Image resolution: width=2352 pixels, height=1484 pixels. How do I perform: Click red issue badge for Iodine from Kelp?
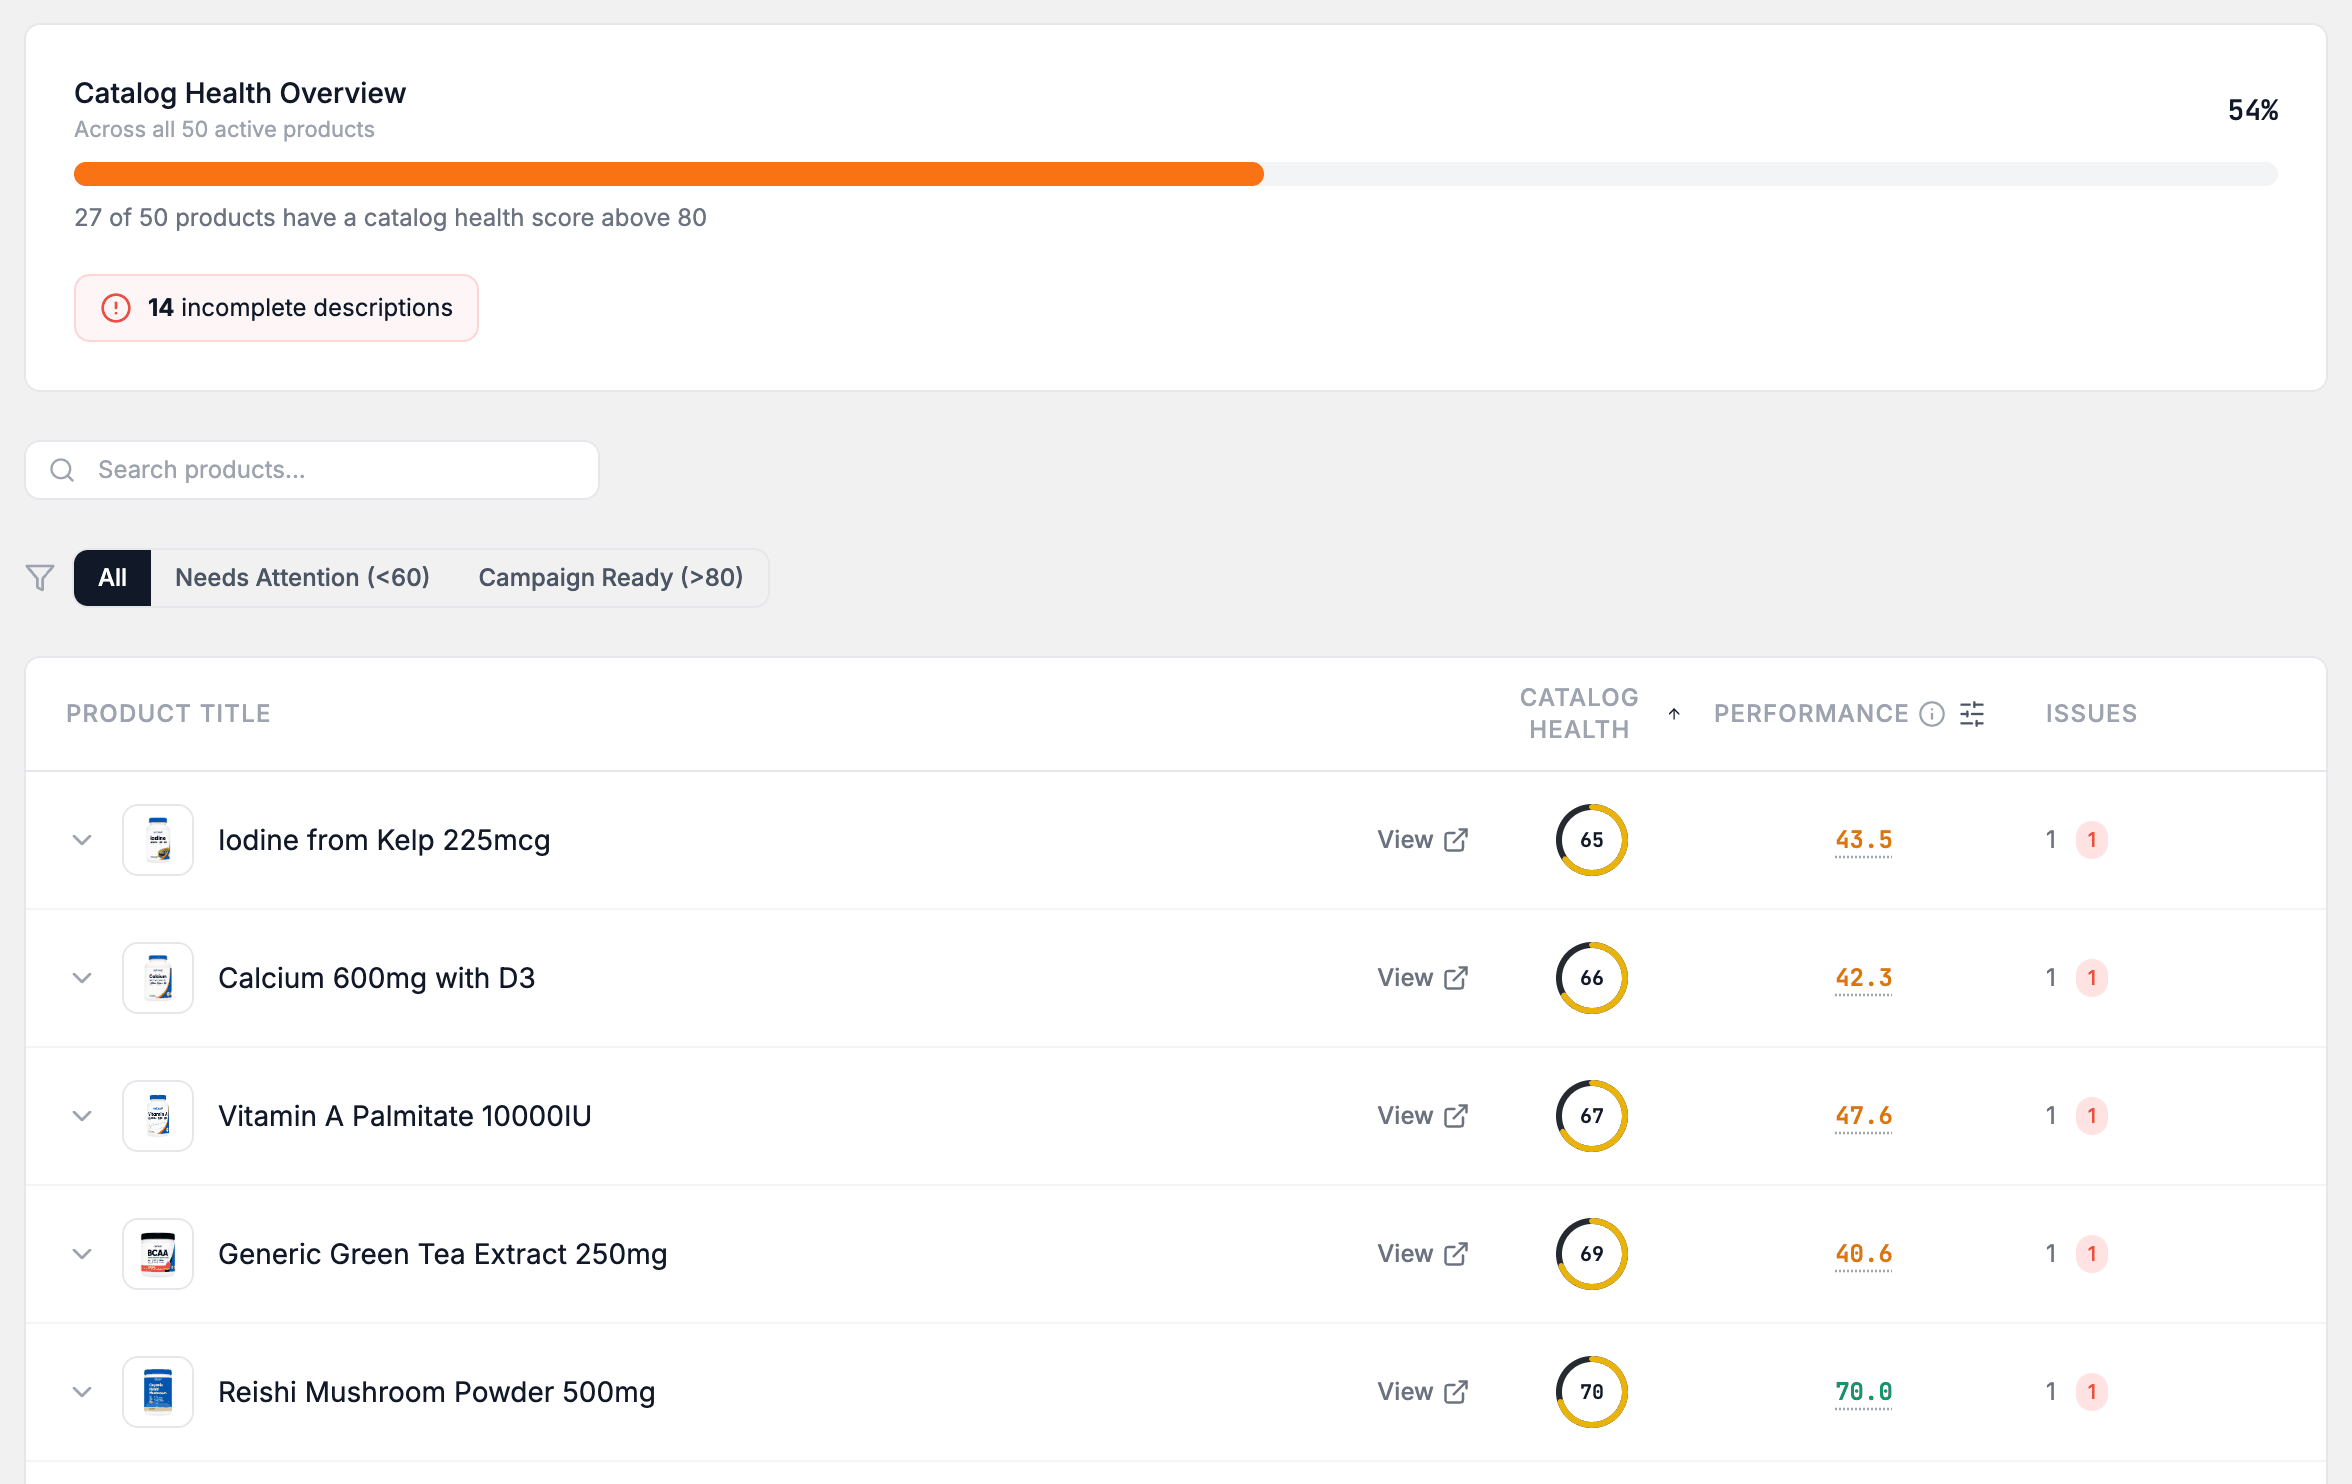2092,840
